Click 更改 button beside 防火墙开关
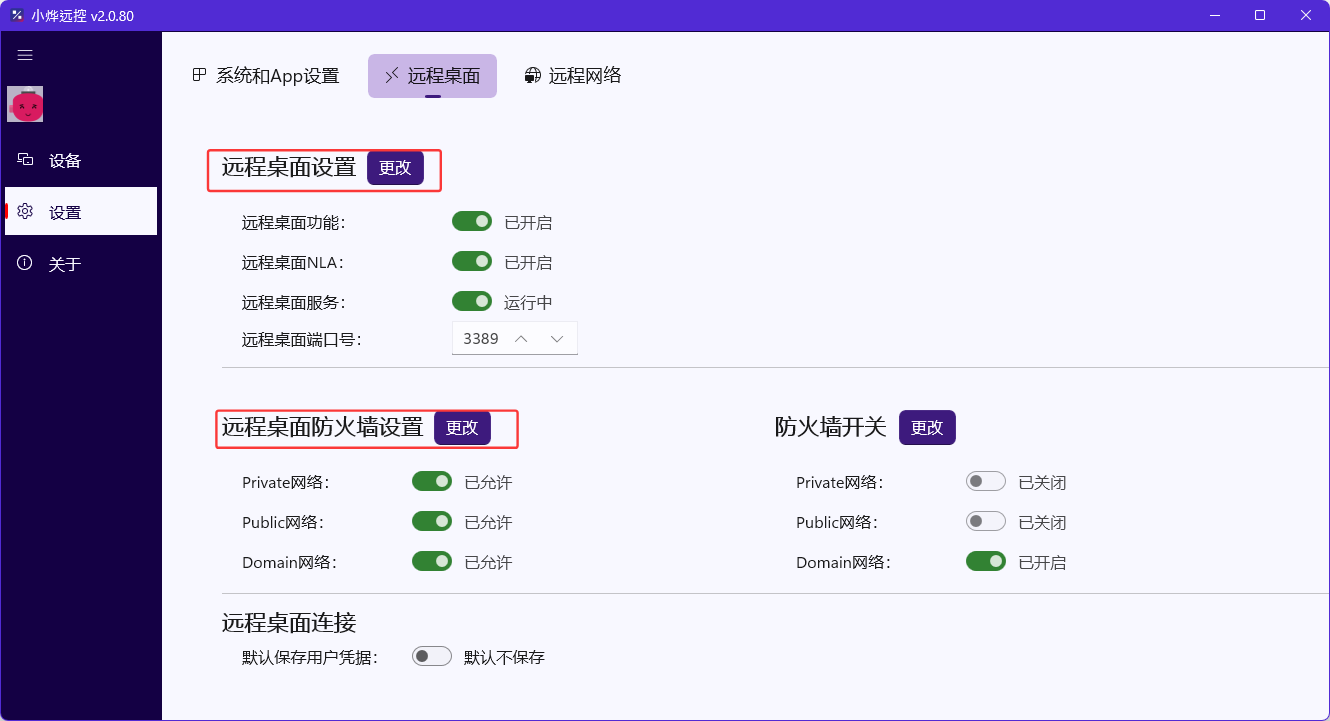1330x721 pixels. 927,428
